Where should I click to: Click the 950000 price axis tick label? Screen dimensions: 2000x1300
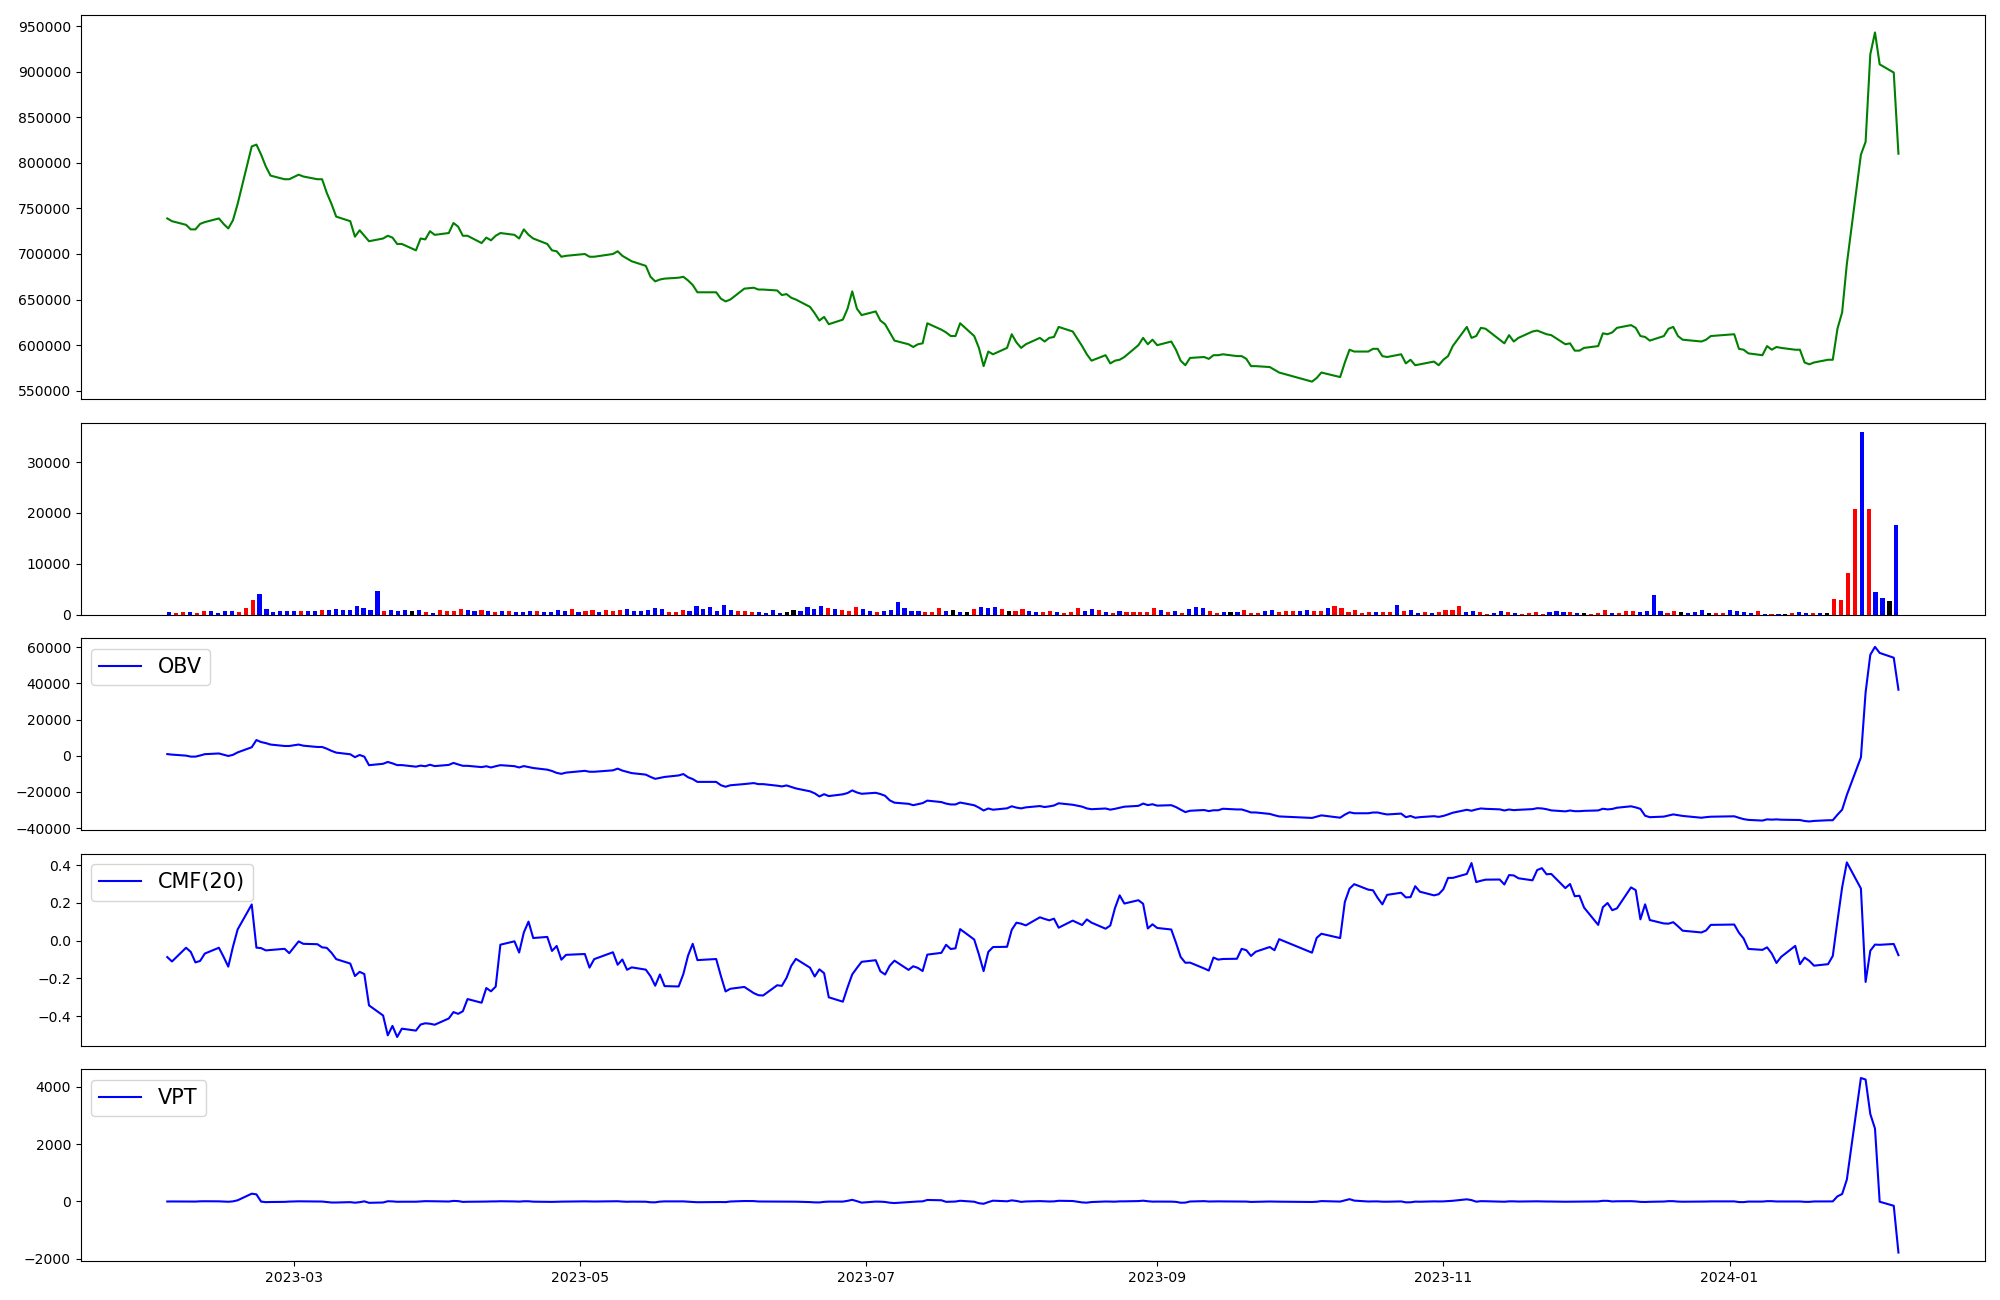click(x=45, y=27)
